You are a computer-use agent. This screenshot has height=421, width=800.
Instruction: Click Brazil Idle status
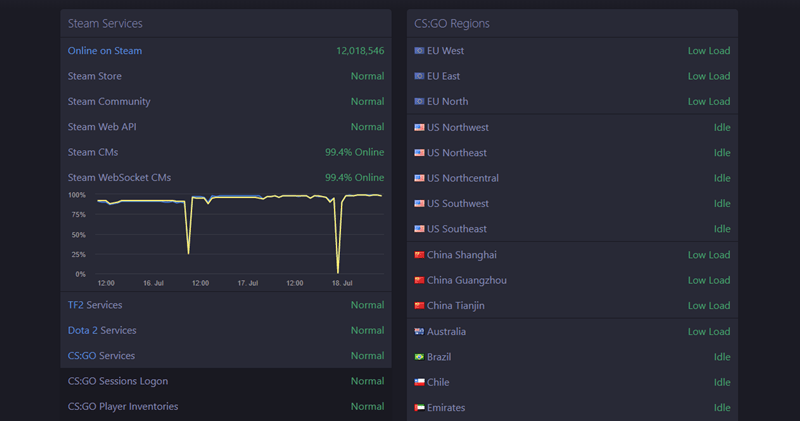722,357
